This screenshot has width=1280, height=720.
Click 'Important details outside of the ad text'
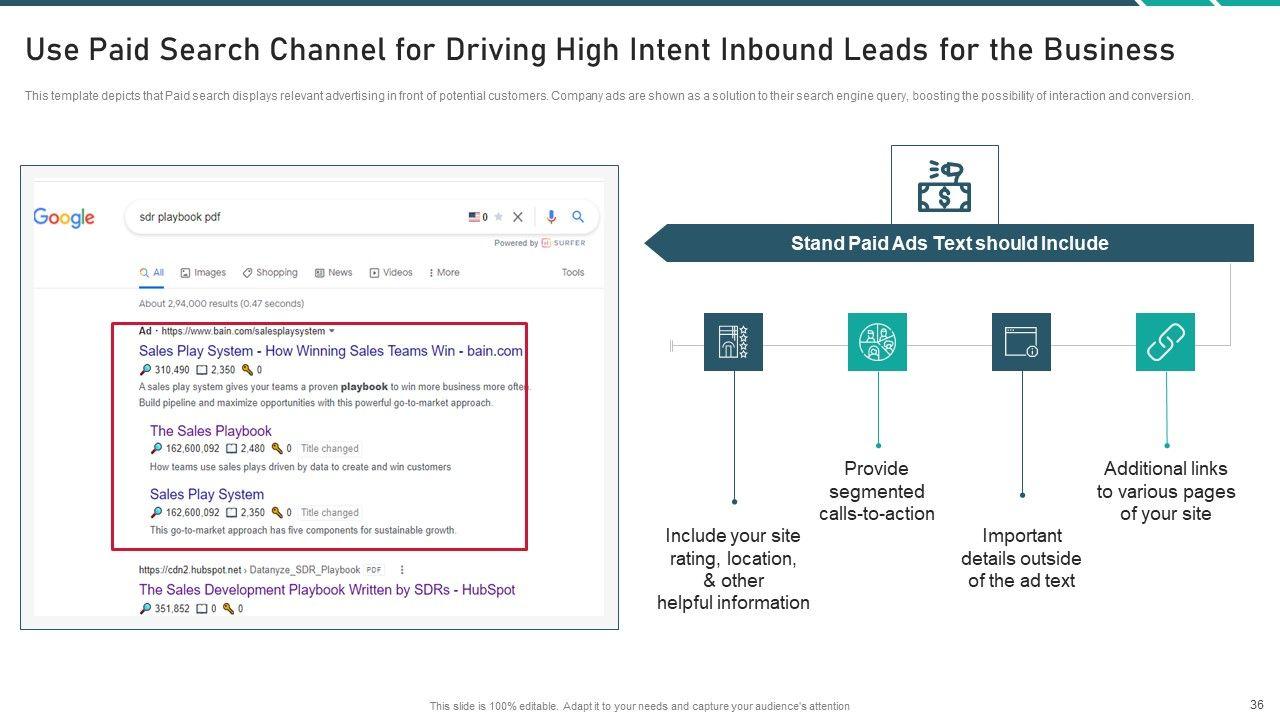1021,558
